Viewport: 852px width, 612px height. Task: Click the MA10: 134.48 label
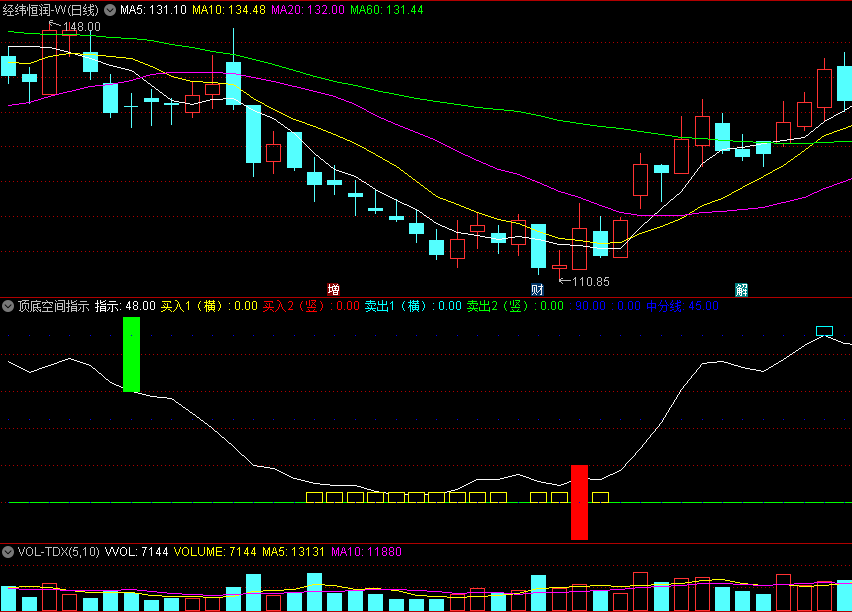[x=229, y=10]
